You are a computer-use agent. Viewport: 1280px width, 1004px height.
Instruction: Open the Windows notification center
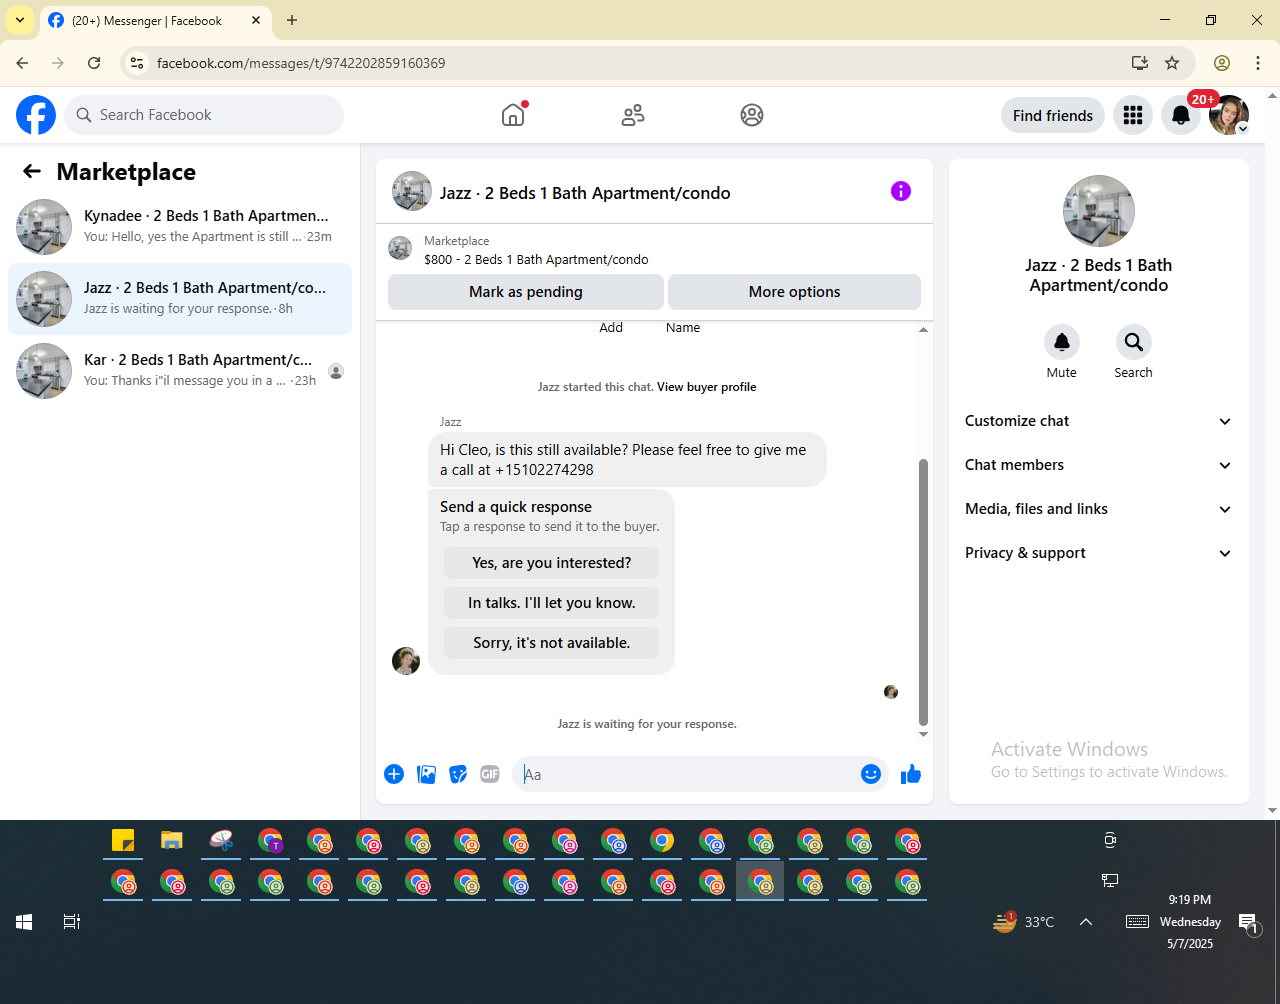pyautogui.click(x=1248, y=923)
